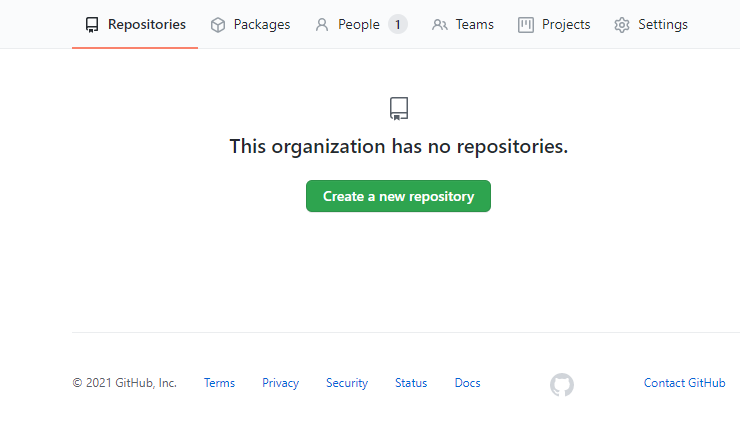Click the People person icon

(322, 25)
